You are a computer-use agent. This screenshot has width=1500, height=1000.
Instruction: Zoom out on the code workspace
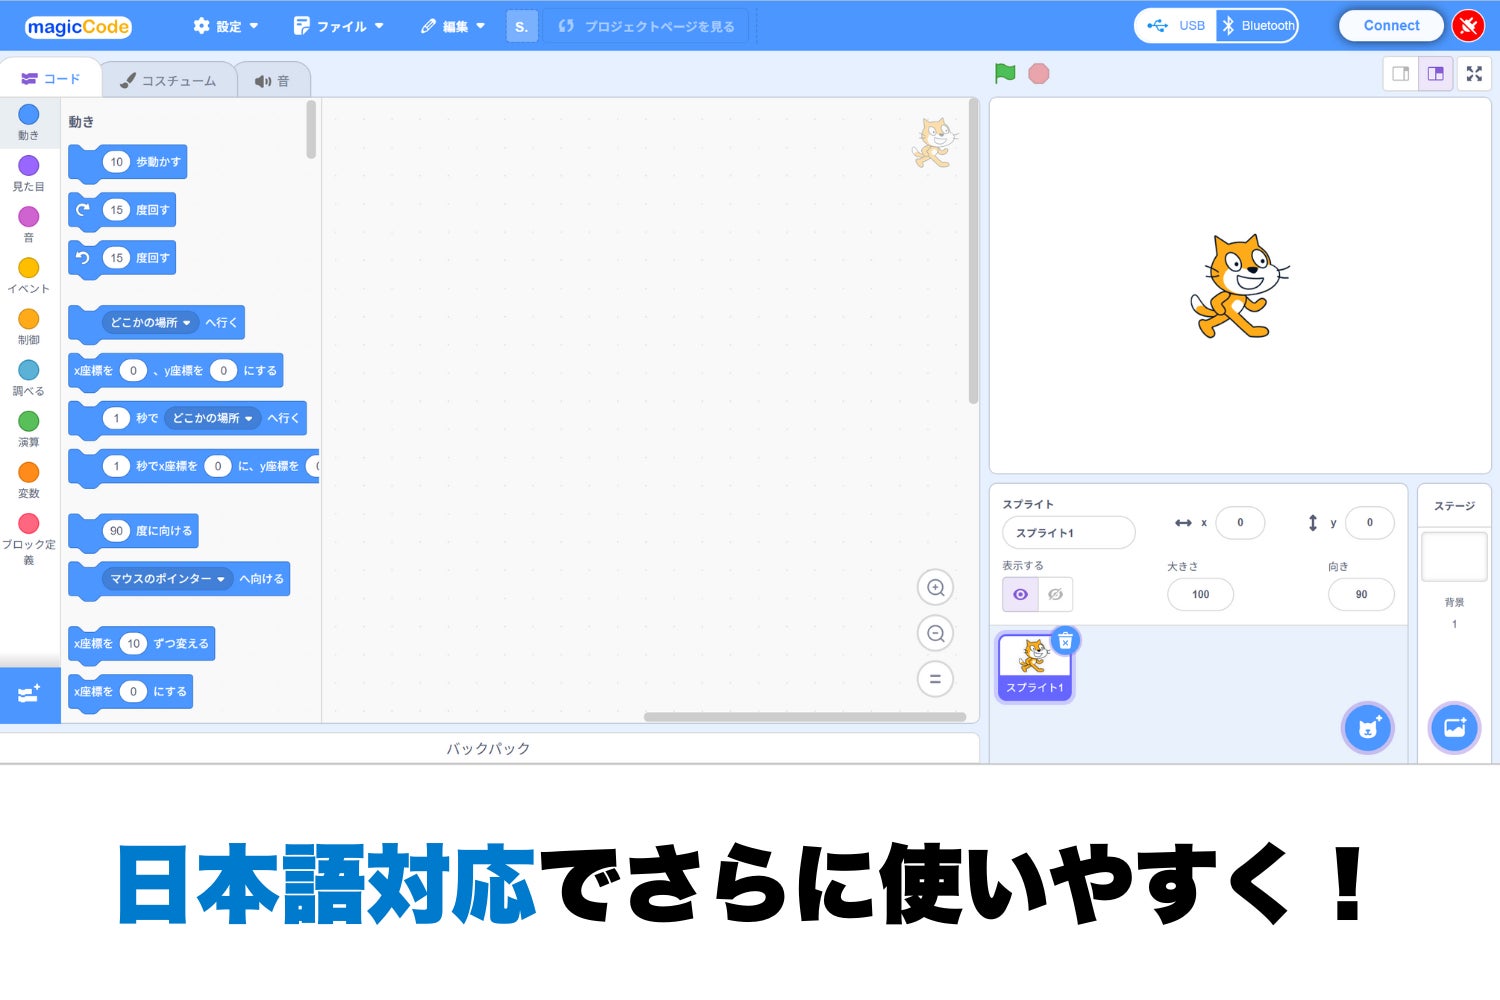tap(935, 633)
